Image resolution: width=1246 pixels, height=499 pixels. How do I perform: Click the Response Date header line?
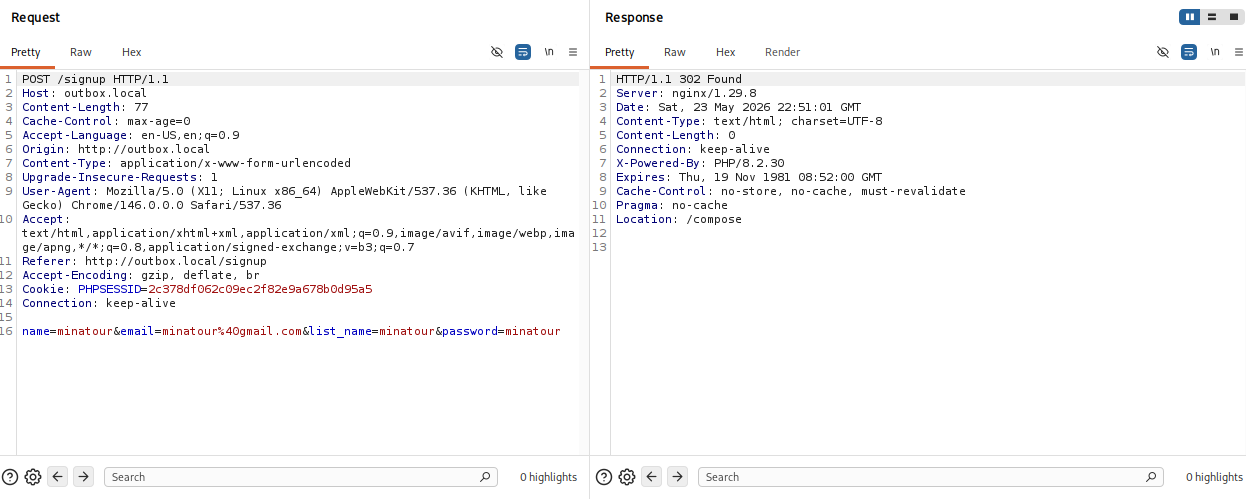[x=738, y=107]
